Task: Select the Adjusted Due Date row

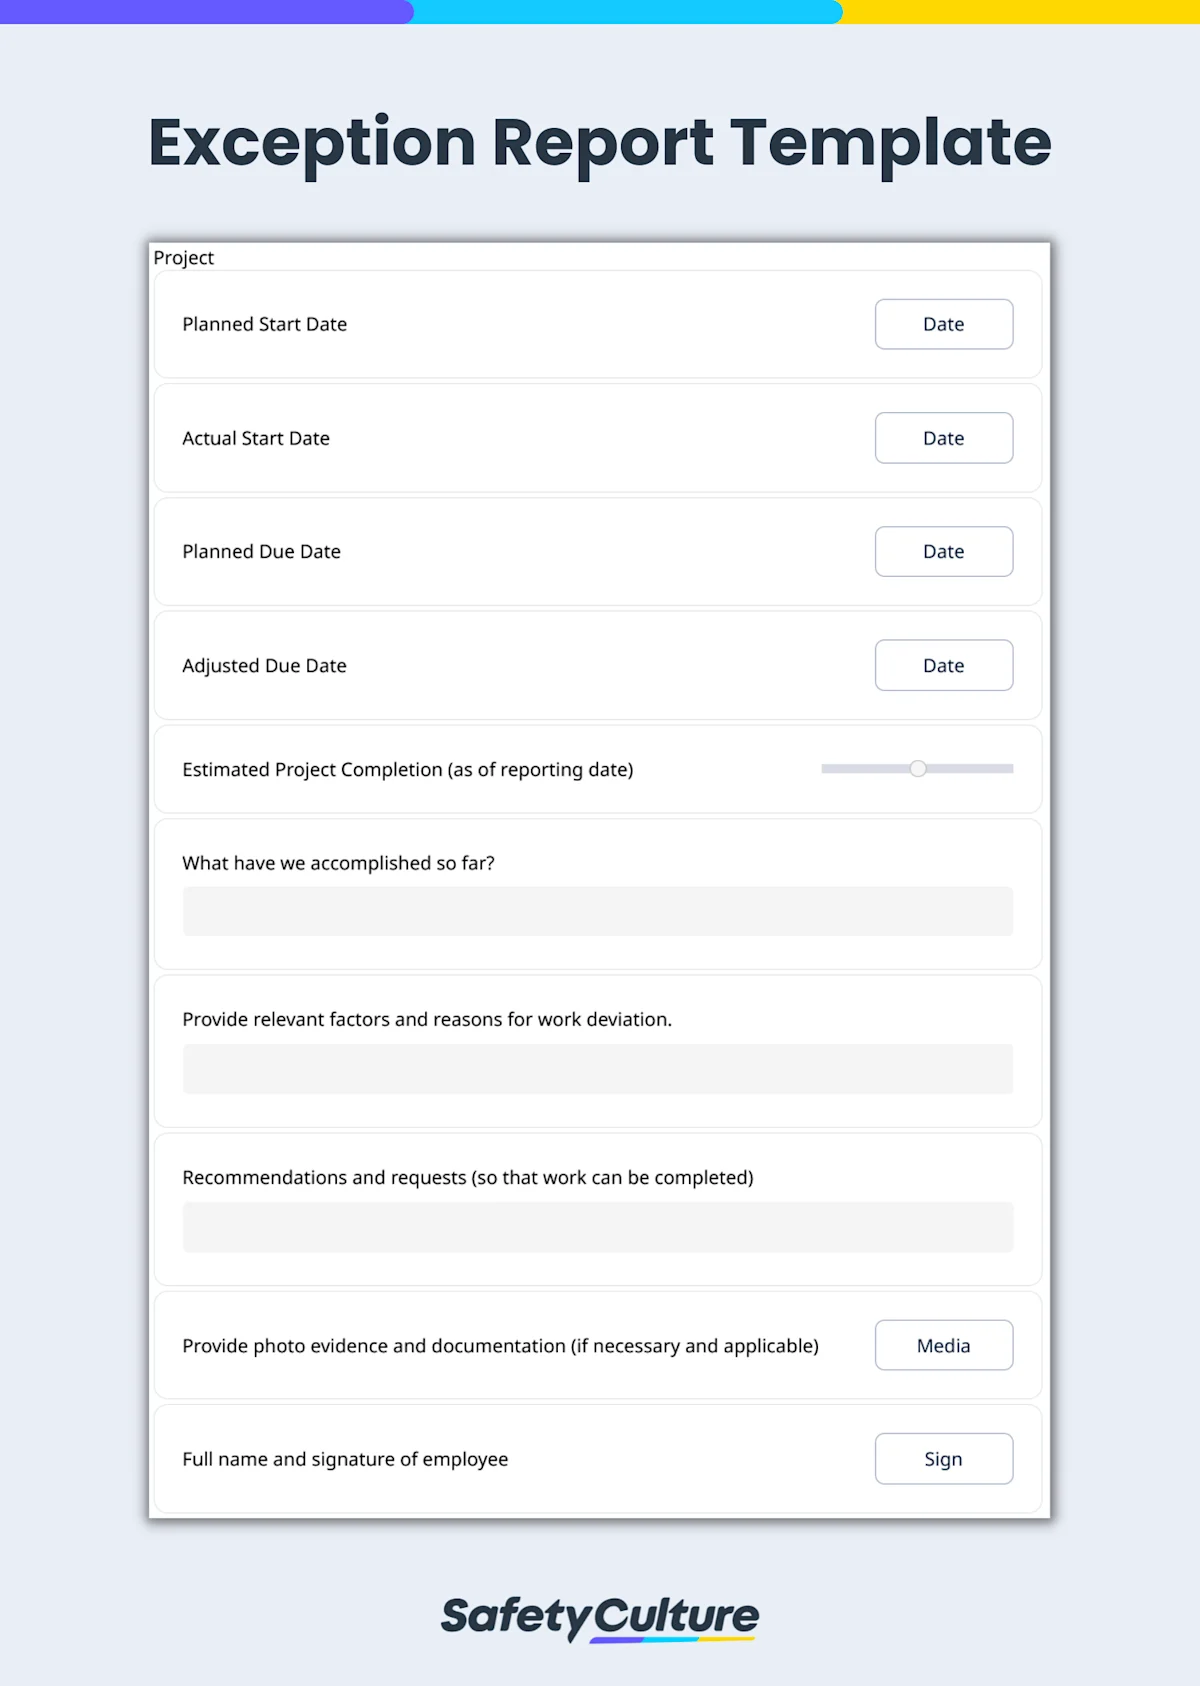Action: click(x=264, y=665)
